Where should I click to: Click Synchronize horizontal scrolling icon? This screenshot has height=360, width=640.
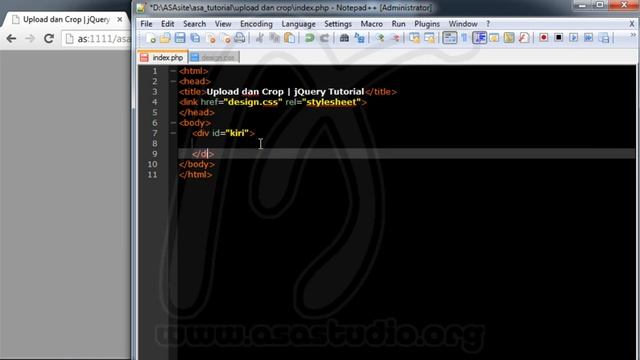(x=429, y=38)
